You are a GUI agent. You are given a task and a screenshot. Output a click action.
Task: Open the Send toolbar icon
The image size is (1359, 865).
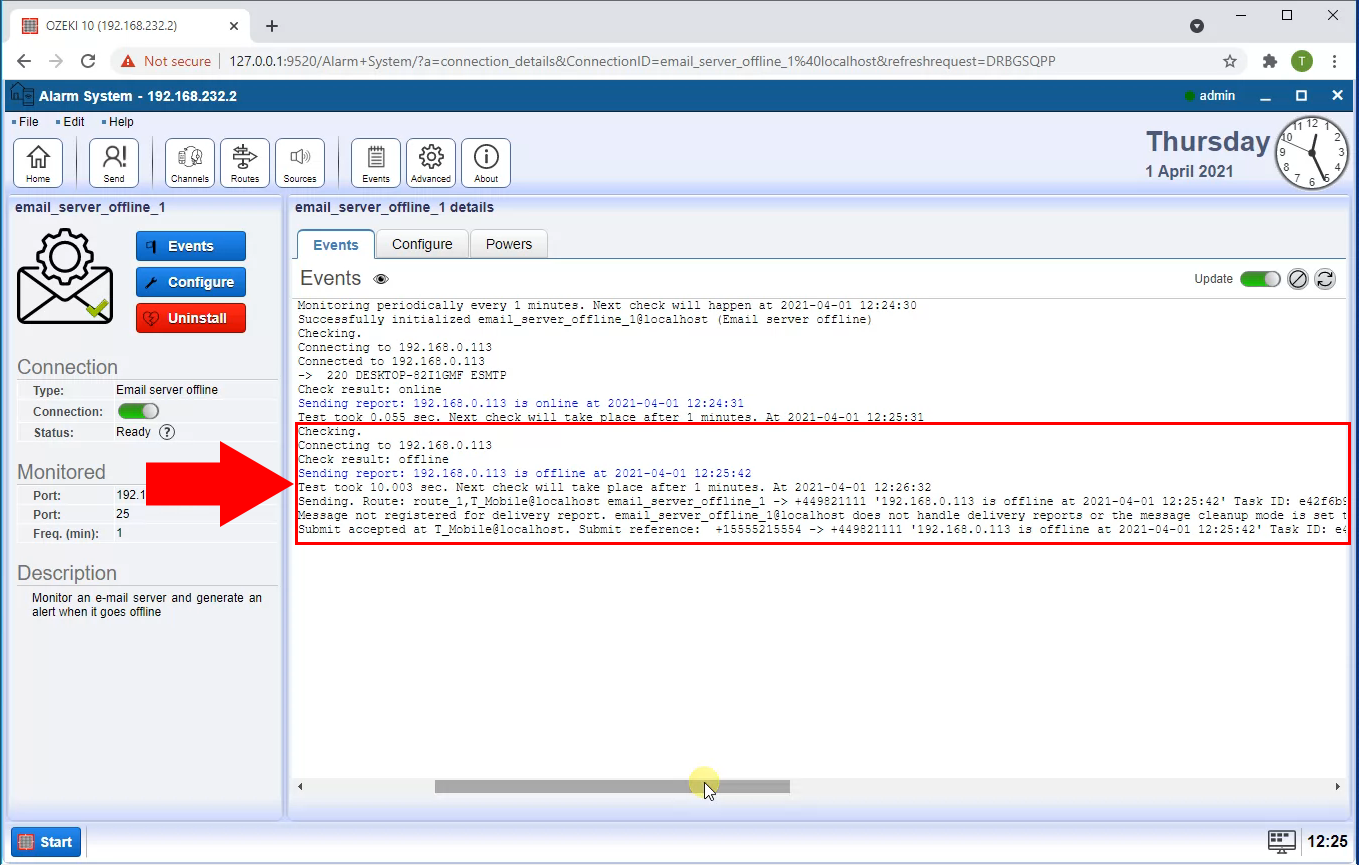pos(114,162)
